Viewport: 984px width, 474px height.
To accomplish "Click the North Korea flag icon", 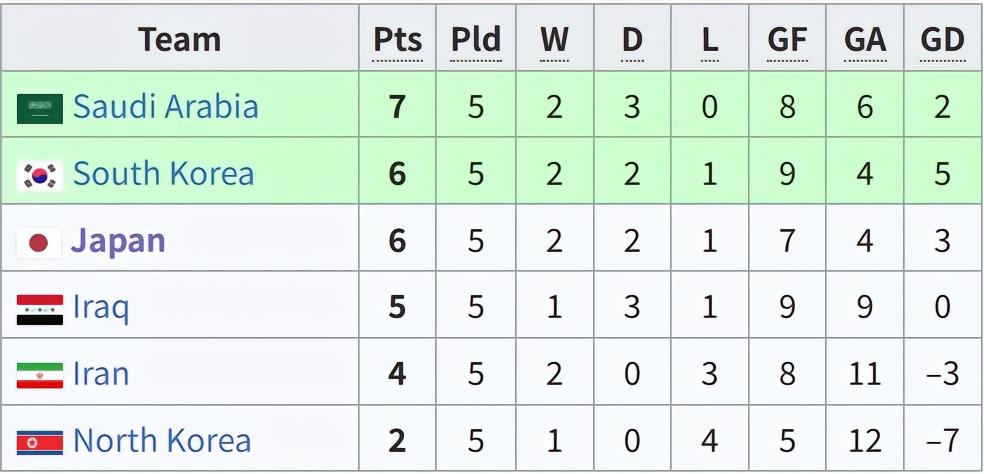I will tap(40, 441).
